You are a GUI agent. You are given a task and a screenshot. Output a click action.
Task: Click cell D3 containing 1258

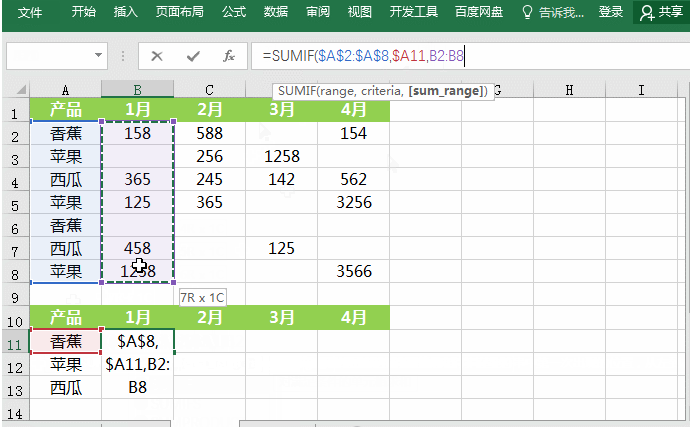pyautogui.click(x=282, y=156)
